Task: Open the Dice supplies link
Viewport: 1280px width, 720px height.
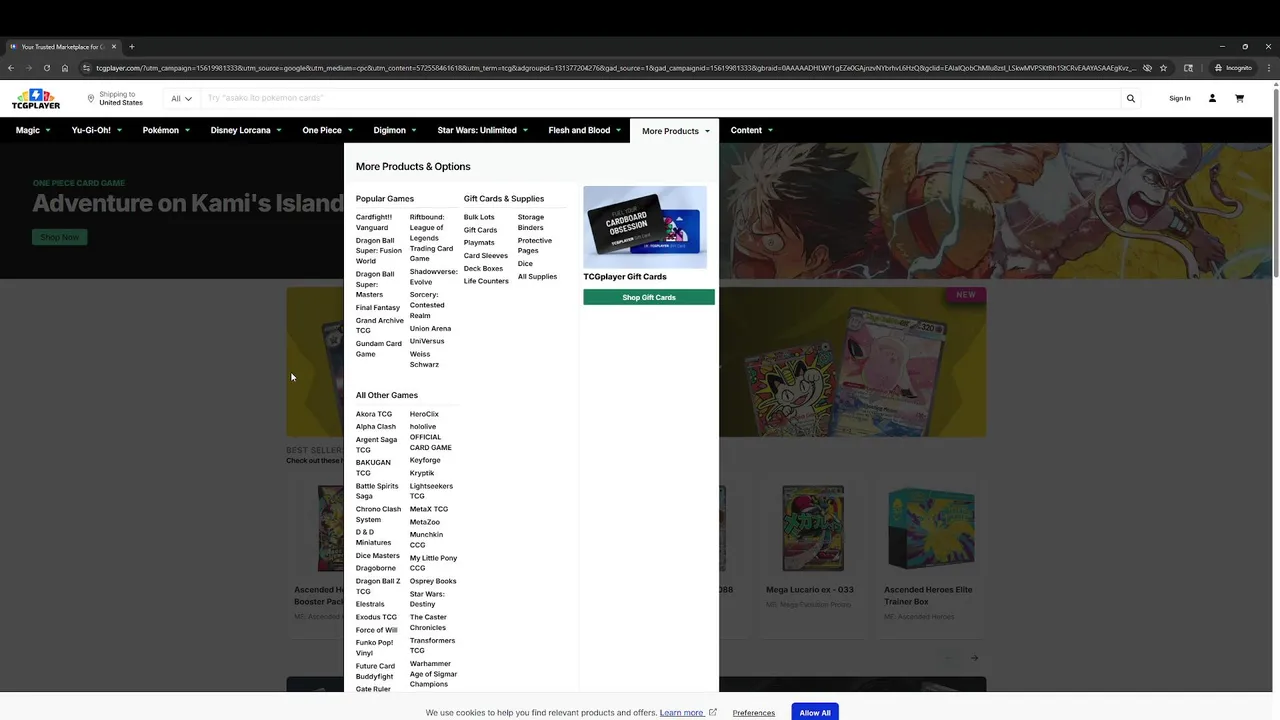Action: click(x=525, y=264)
